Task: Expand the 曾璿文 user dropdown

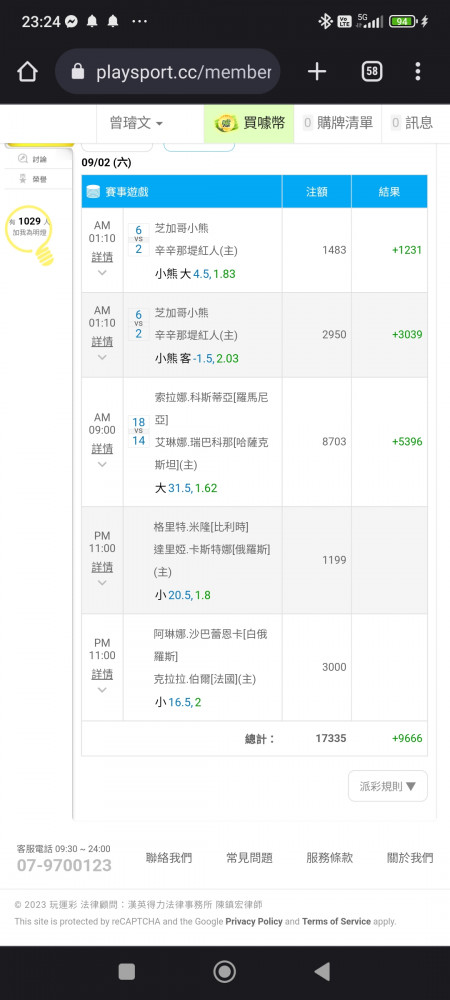Action: [136, 123]
